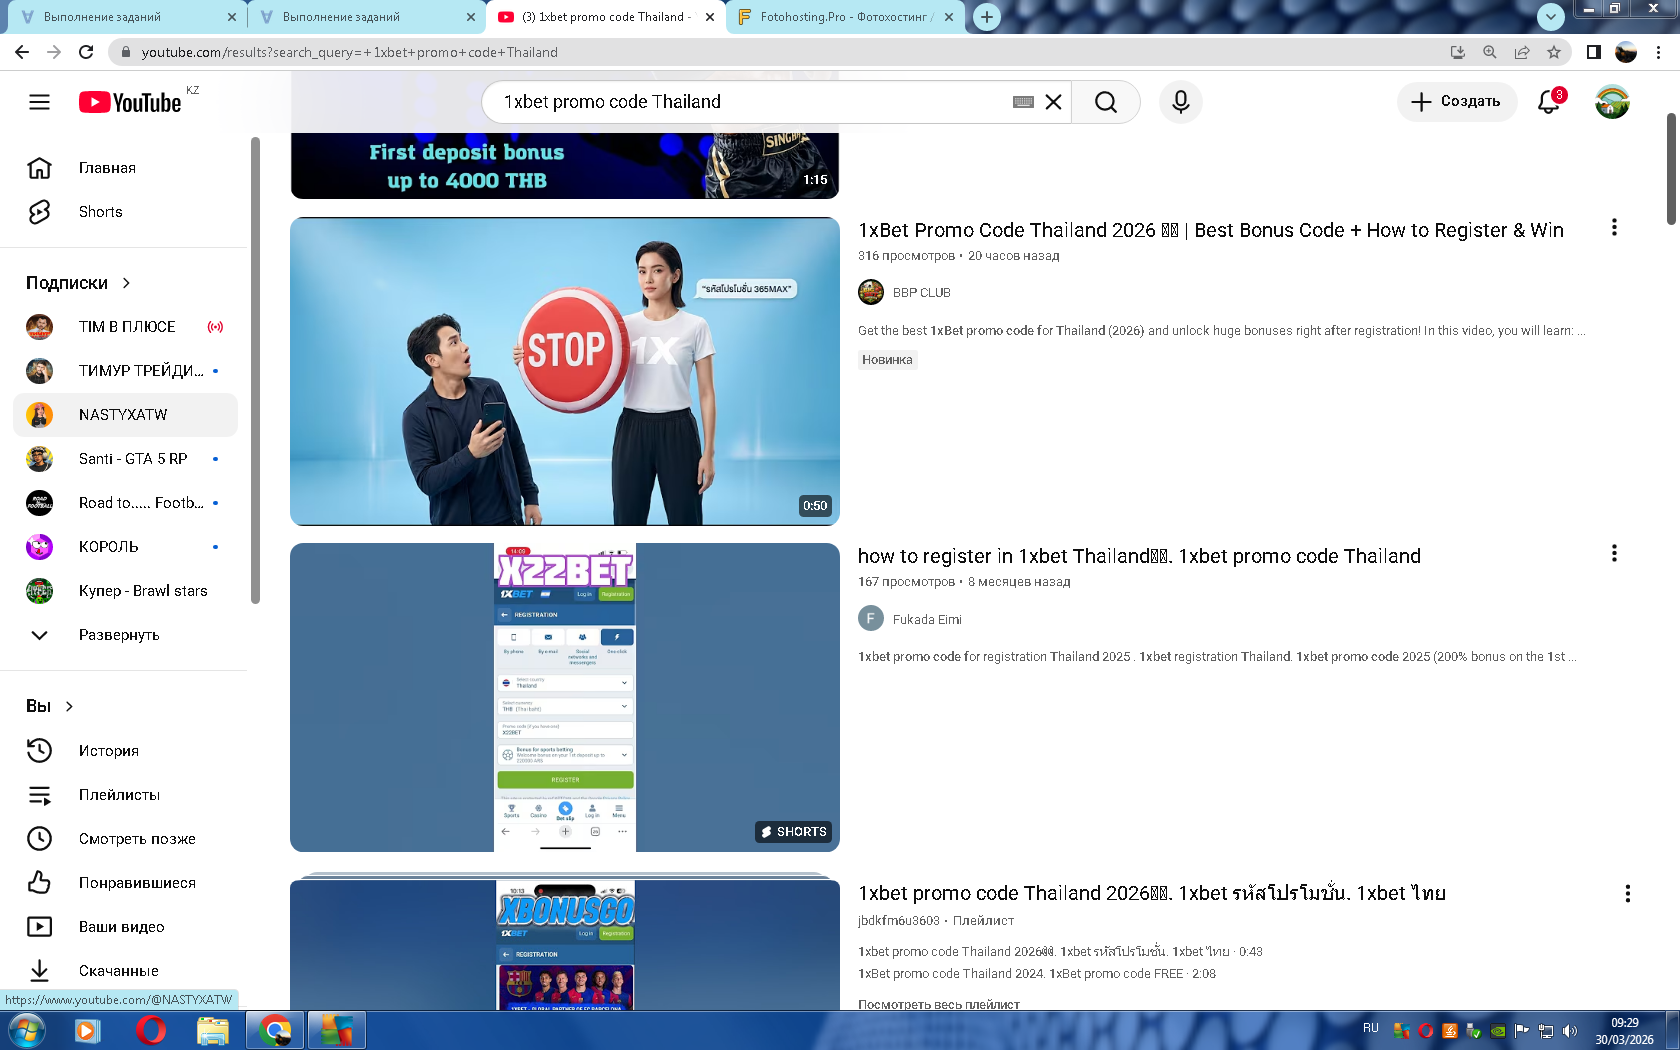Open the volume control in system tray
The image size is (1680, 1050).
[x=1570, y=1030]
